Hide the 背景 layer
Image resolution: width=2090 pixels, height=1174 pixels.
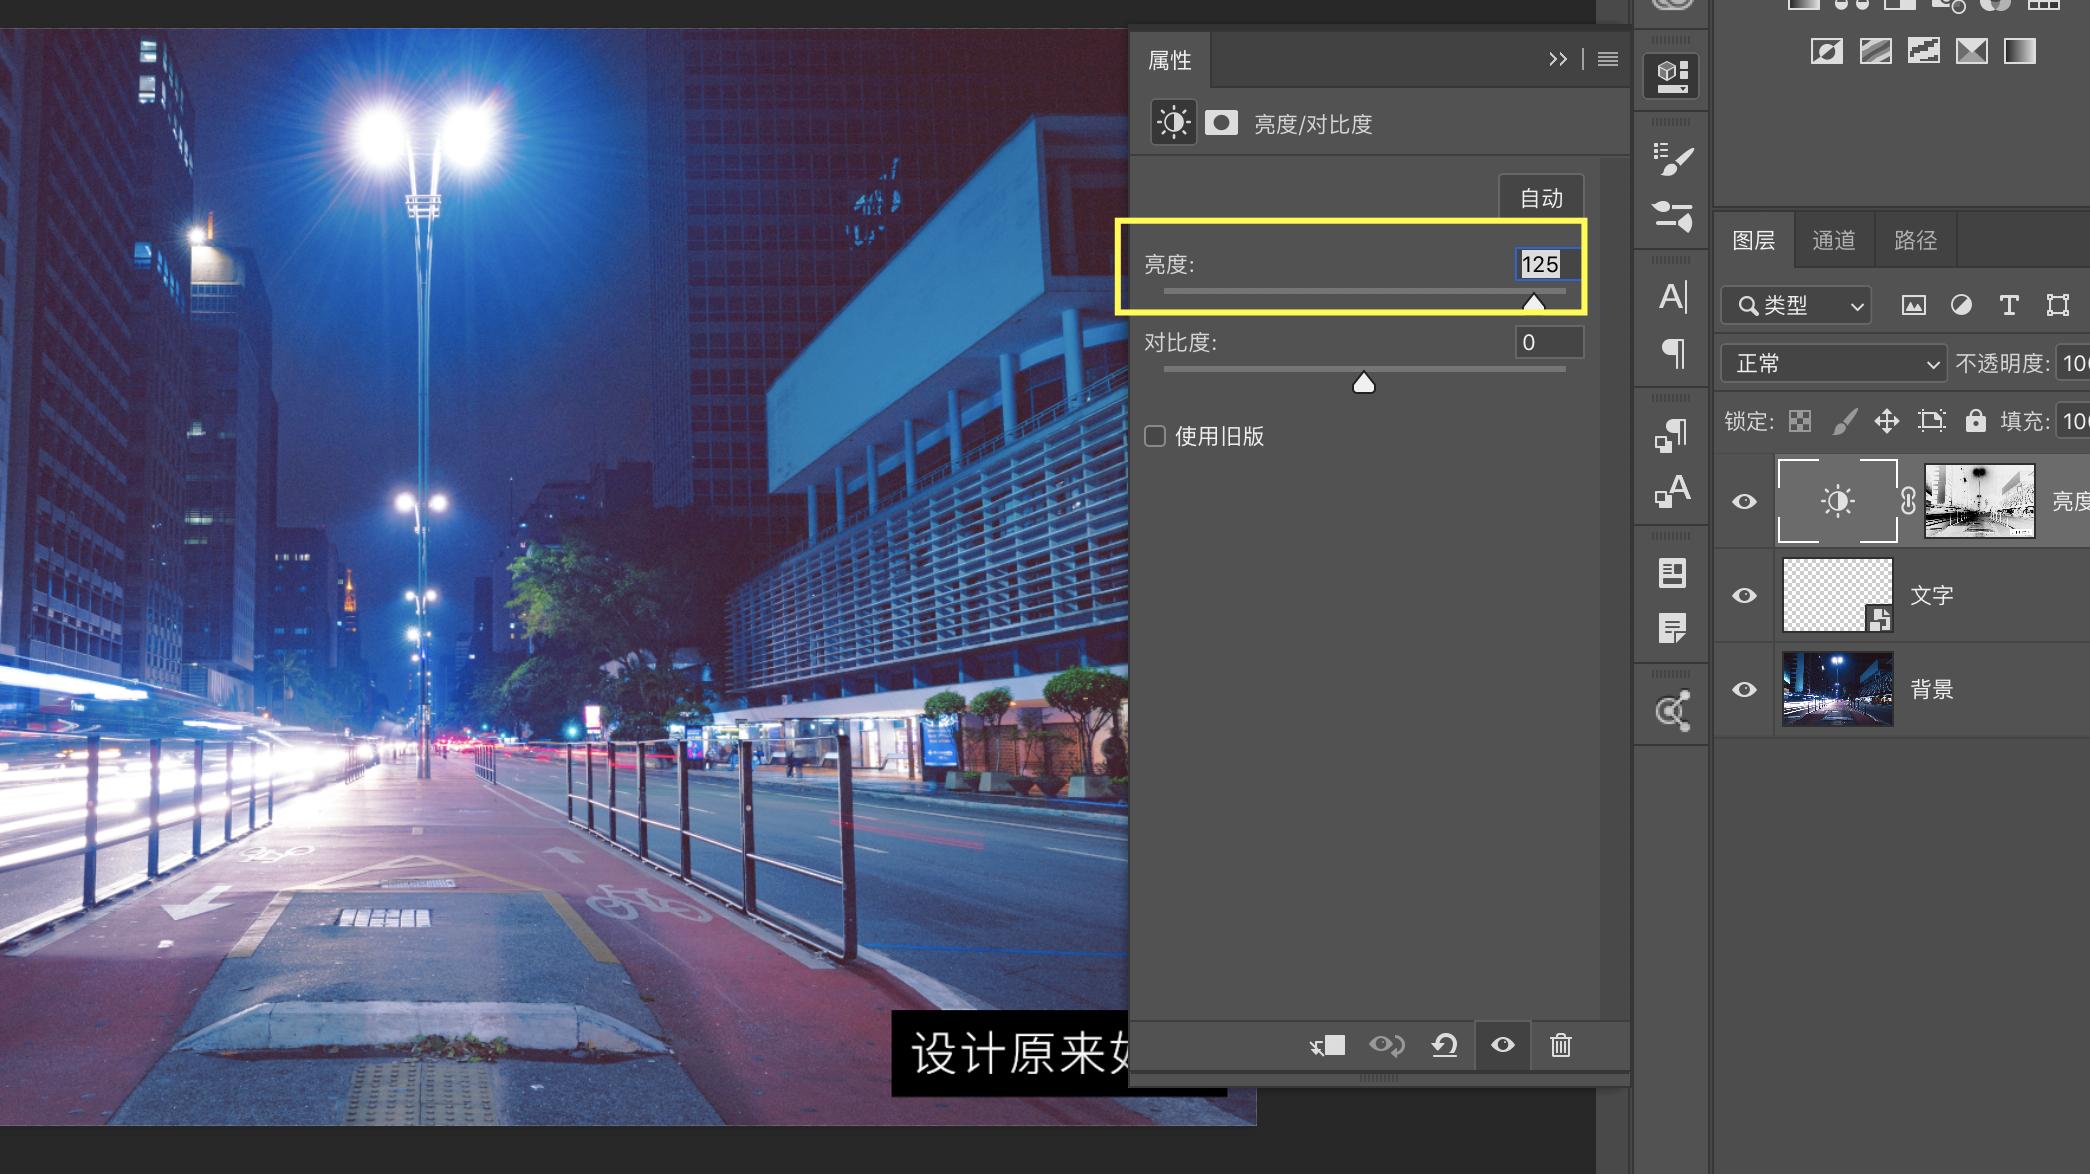point(1743,689)
